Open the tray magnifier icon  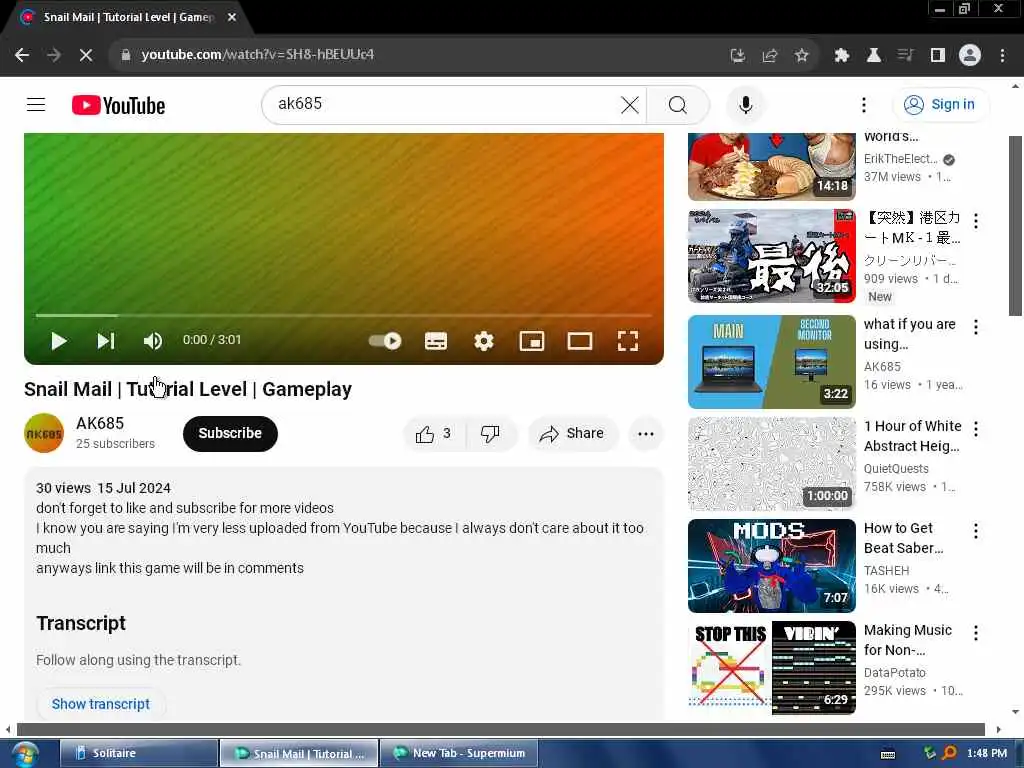(x=949, y=753)
